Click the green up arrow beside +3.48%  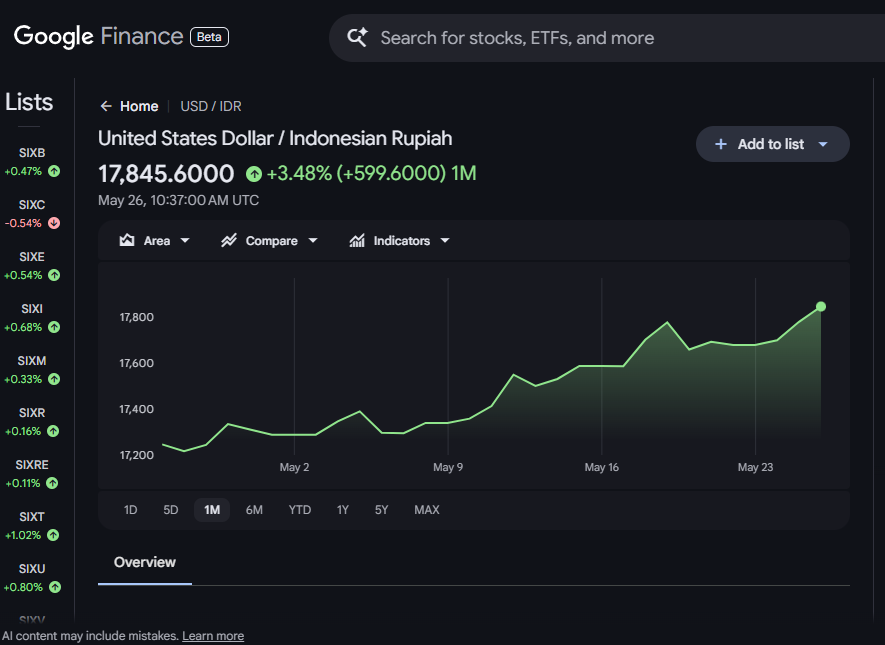[254, 173]
